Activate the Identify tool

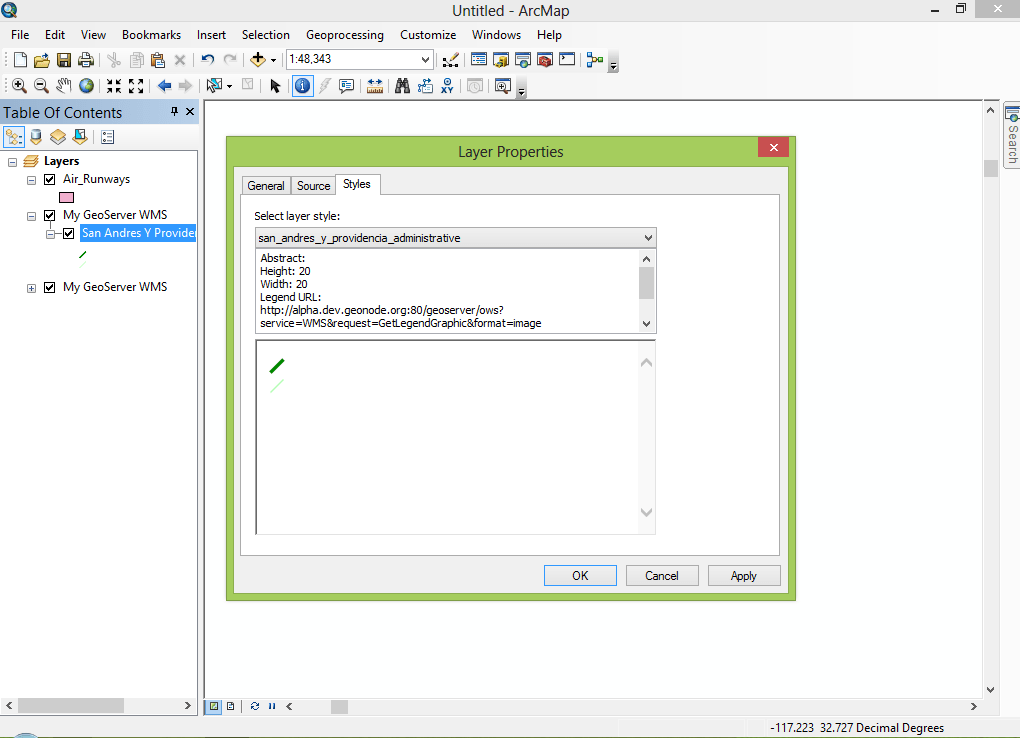302,86
